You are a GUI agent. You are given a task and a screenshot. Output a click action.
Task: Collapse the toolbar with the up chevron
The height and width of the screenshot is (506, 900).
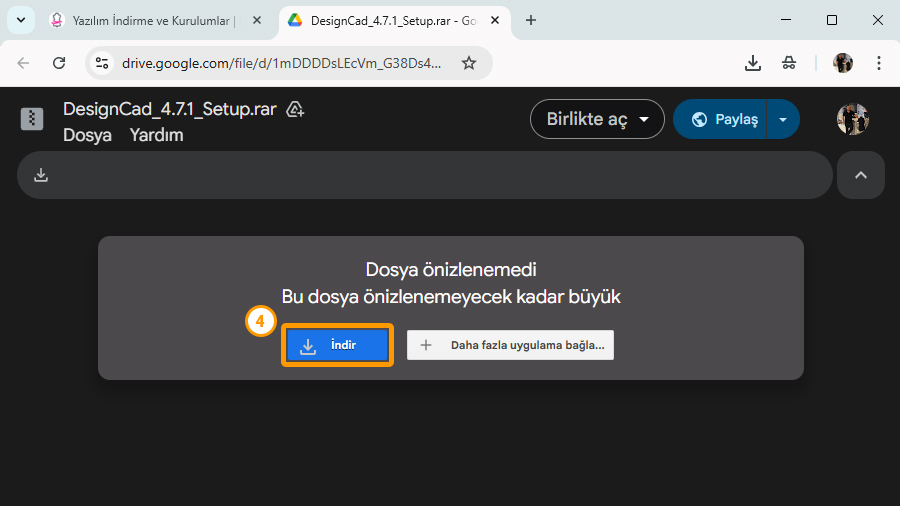pos(860,175)
